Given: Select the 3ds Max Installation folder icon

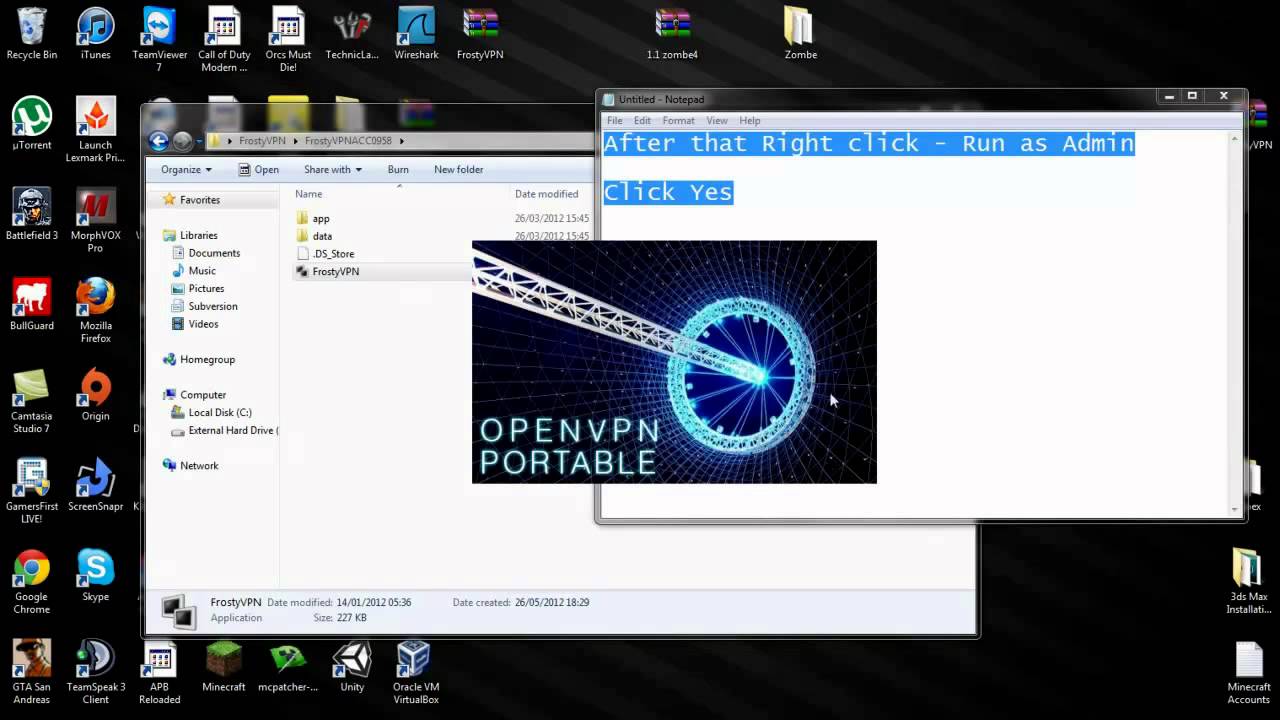Looking at the screenshot, I should (1249, 580).
